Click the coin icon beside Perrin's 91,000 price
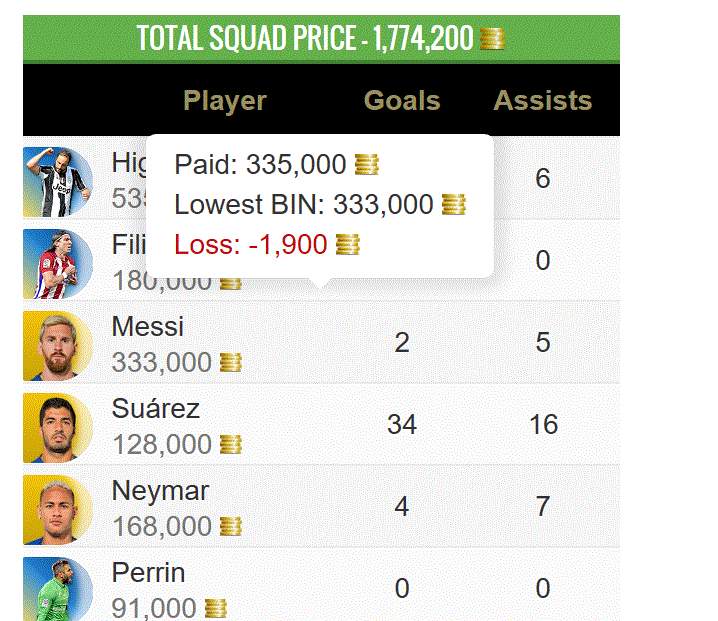718x621 pixels. [215, 608]
